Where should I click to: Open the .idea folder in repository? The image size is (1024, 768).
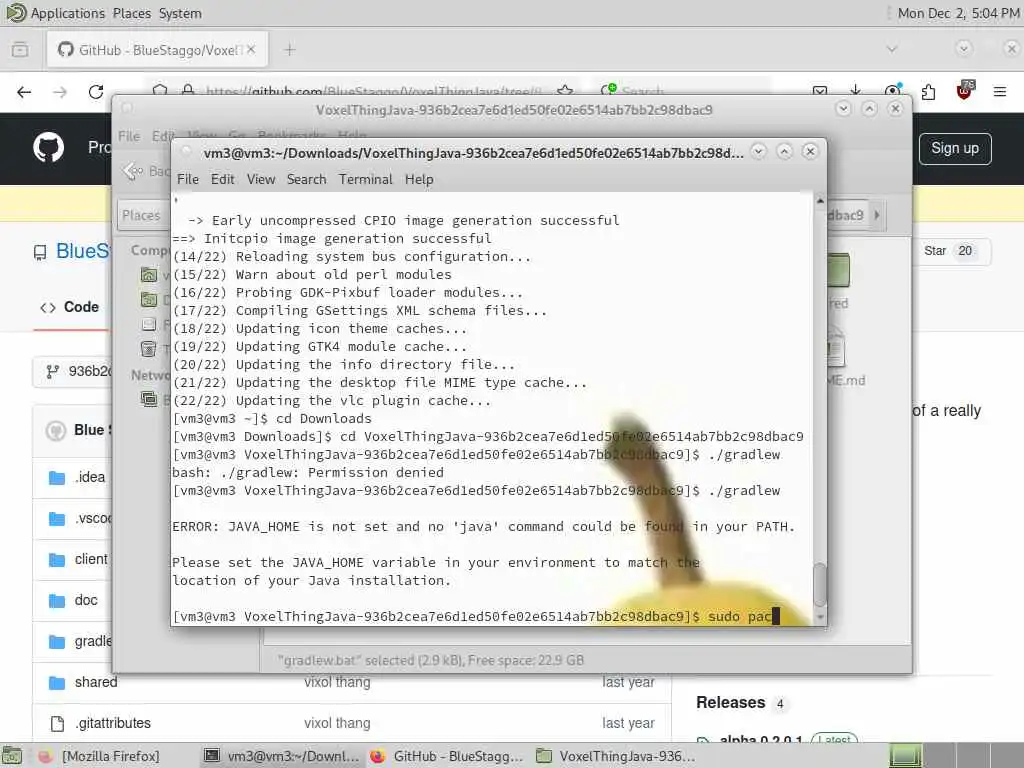(89, 477)
